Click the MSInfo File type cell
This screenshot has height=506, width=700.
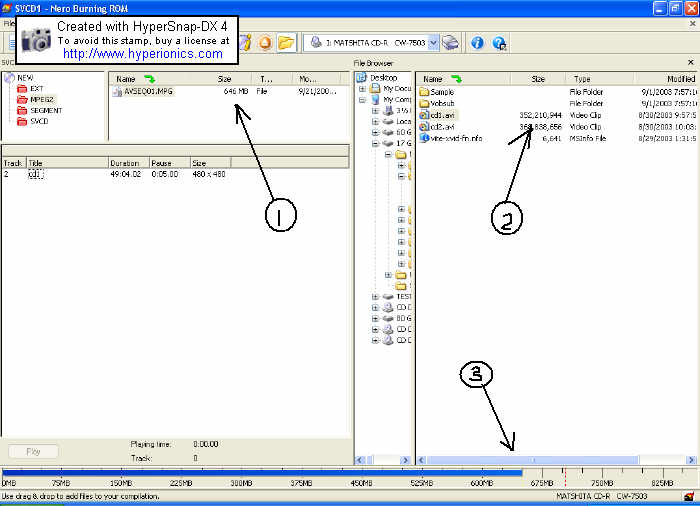588,138
